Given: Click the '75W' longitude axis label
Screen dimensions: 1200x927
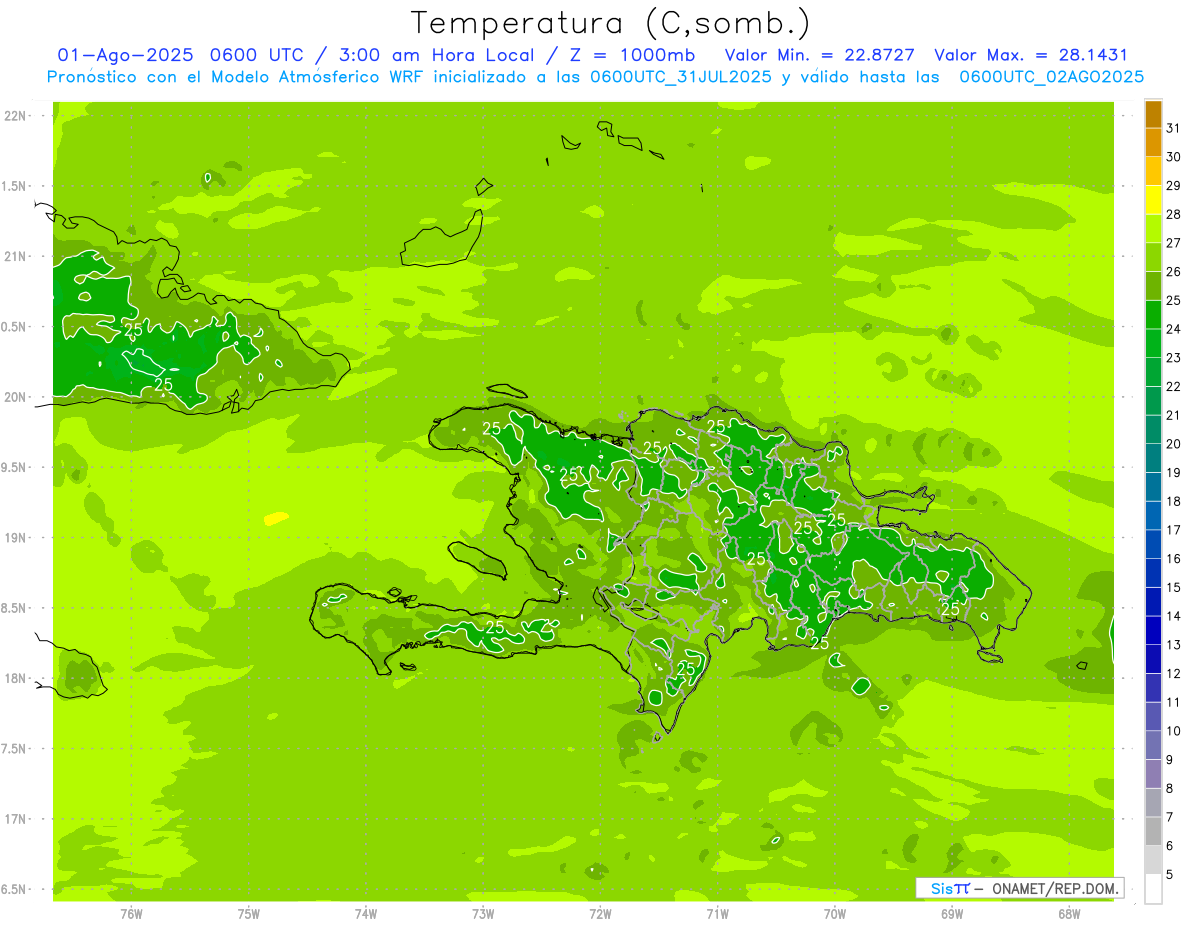Looking at the screenshot, I should 249,914.
